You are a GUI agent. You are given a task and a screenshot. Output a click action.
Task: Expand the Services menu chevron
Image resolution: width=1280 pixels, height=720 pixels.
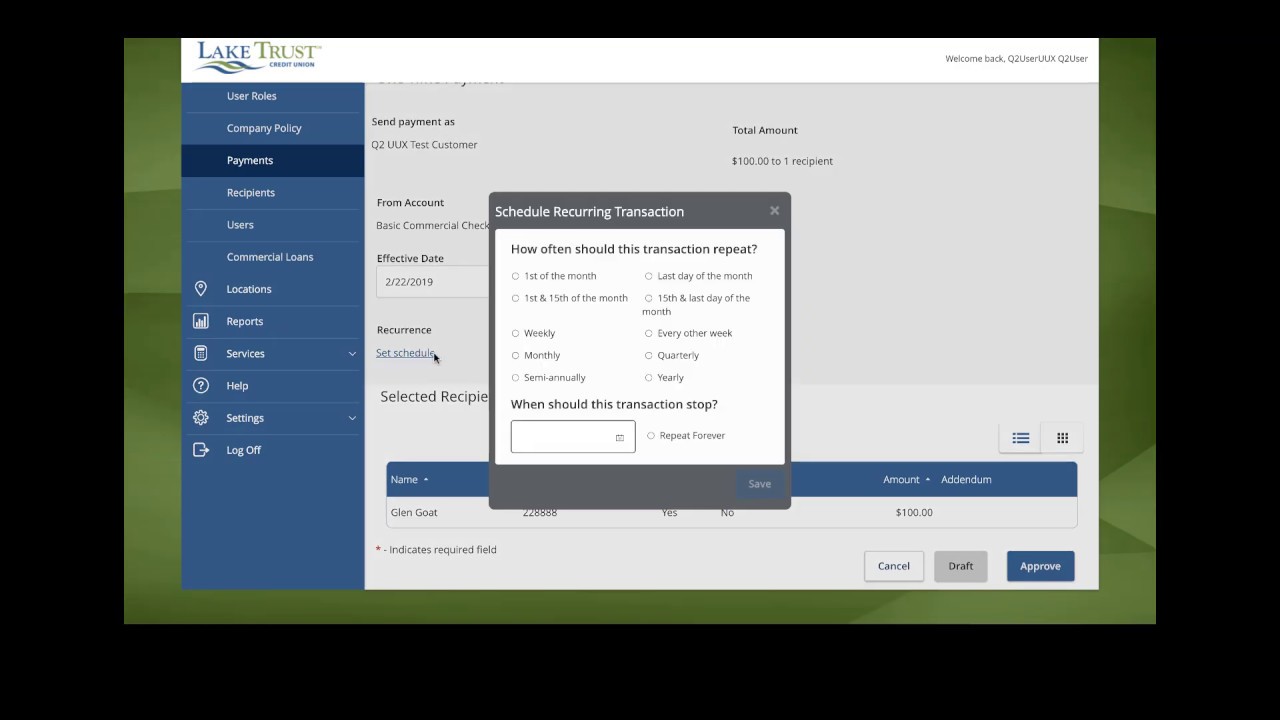pyautogui.click(x=352, y=354)
